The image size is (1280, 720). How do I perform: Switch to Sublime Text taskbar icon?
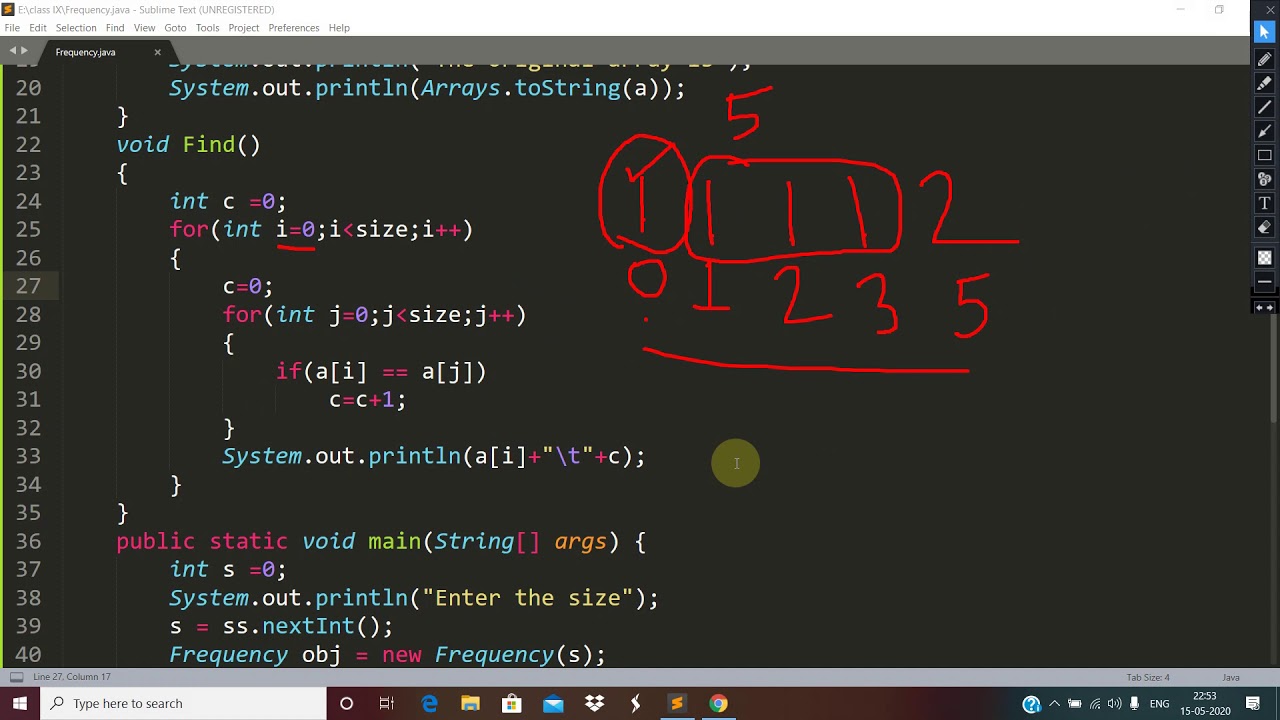tap(677, 703)
